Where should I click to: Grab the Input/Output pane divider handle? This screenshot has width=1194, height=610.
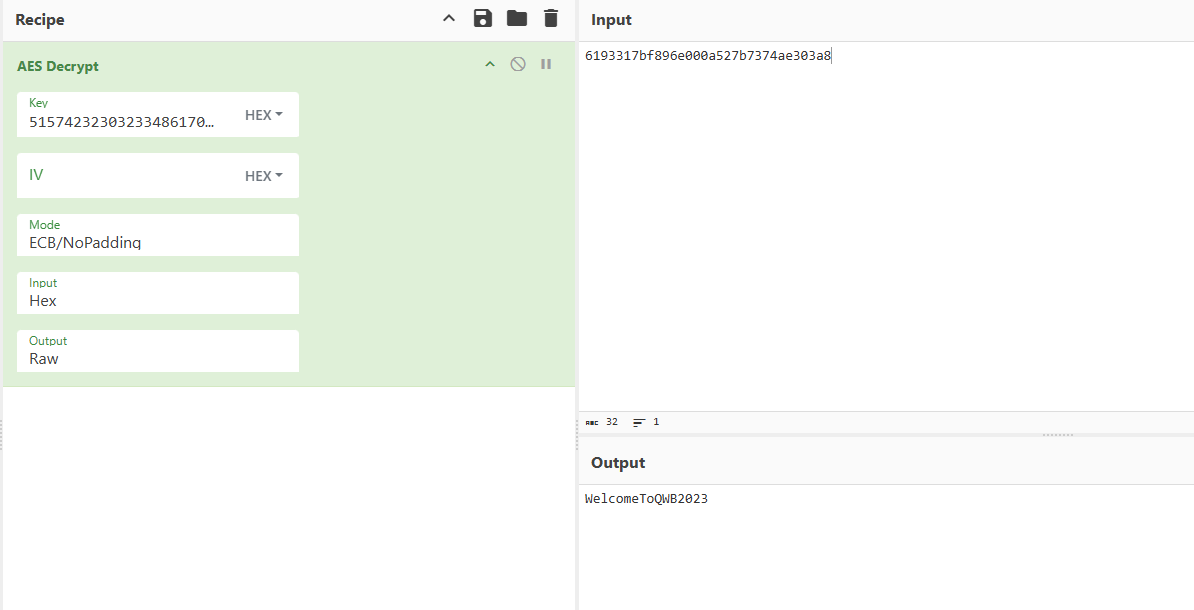tap(1057, 435)
